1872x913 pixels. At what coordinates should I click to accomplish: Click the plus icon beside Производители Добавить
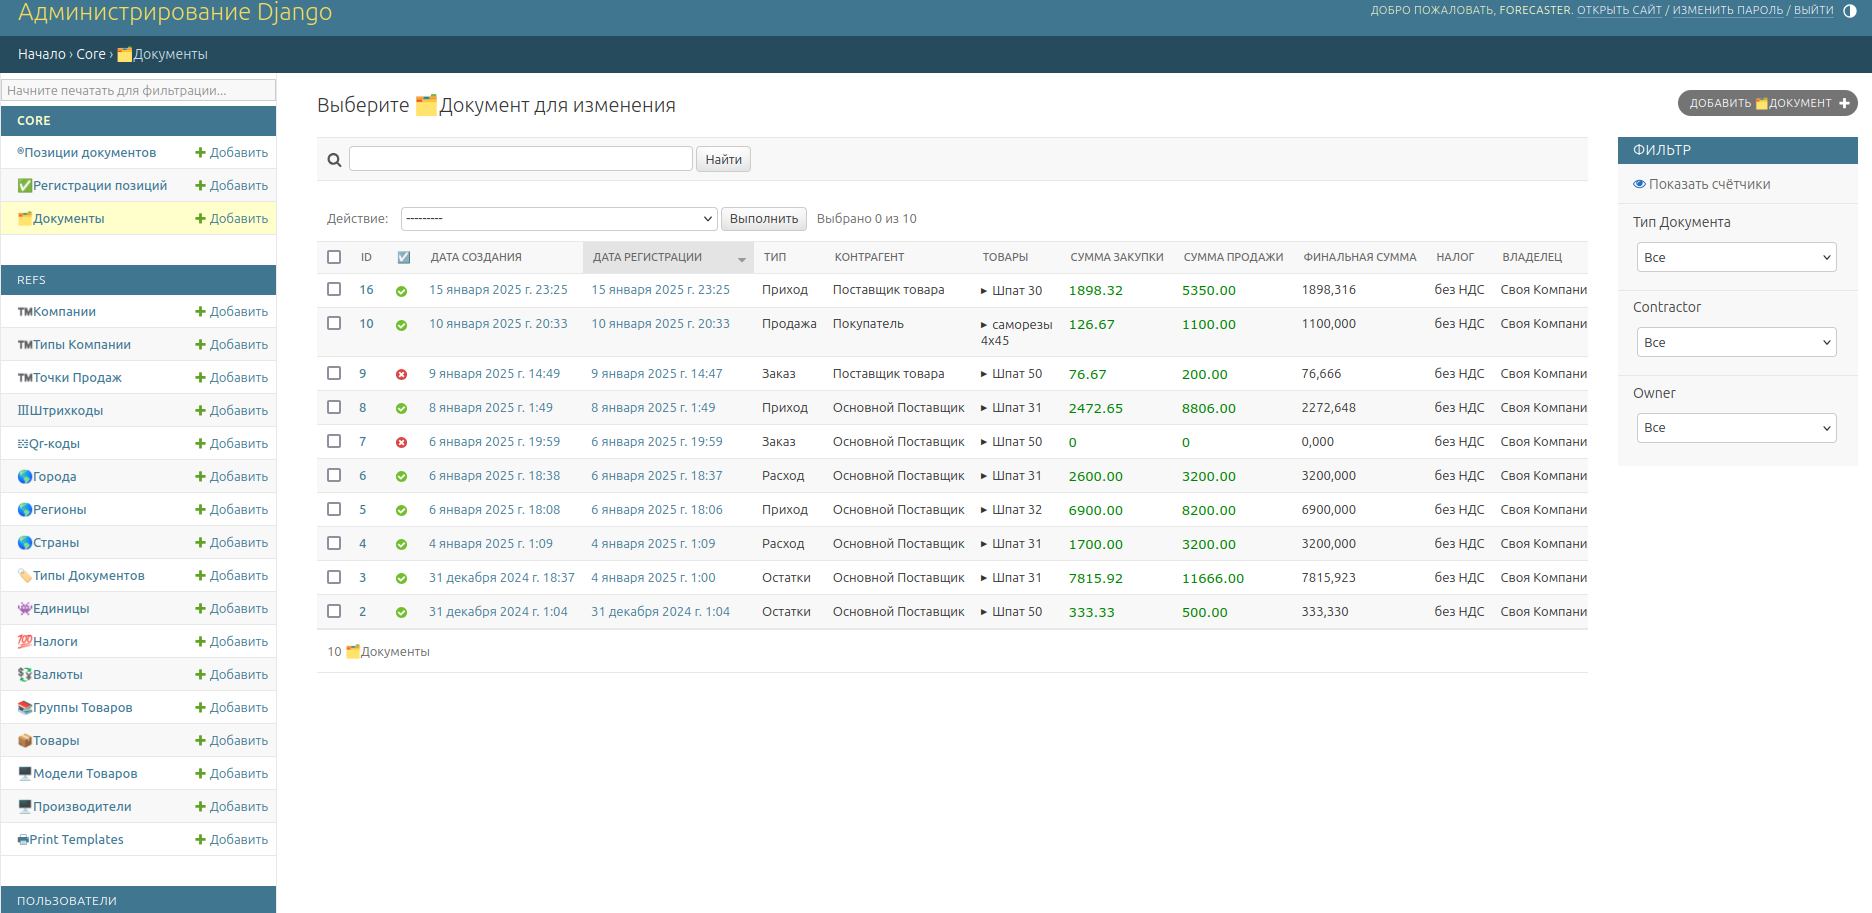tap(200, 807)
